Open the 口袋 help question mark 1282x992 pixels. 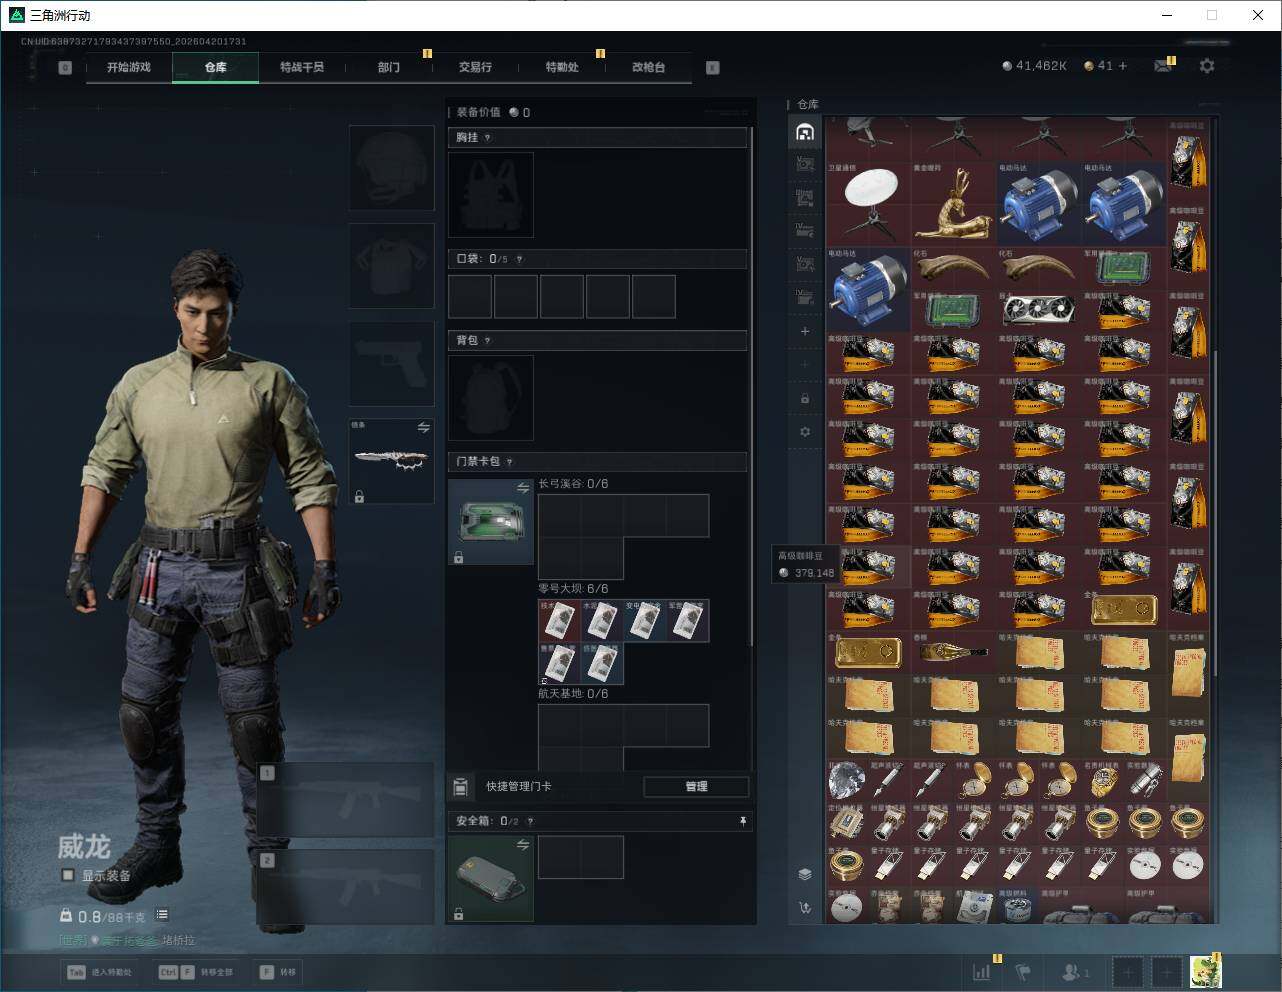(x=518, y=259)
